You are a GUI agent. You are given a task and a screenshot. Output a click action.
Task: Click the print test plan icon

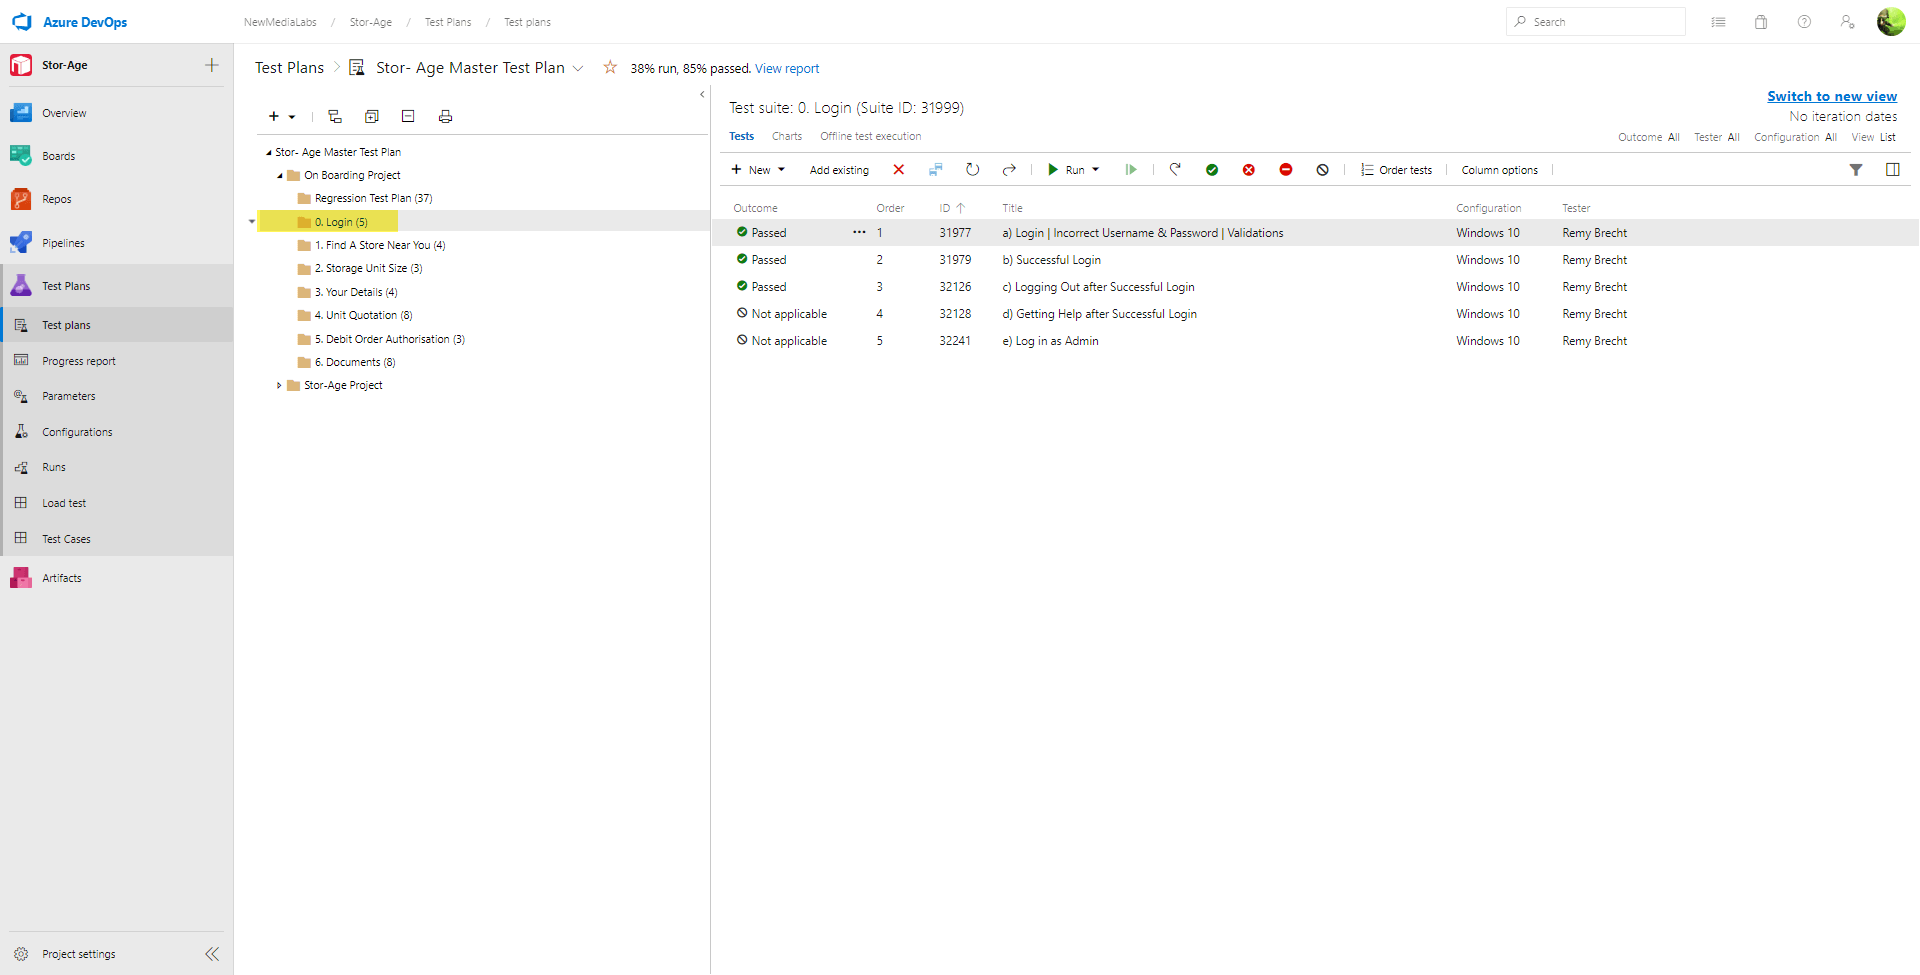click(445, 117)
